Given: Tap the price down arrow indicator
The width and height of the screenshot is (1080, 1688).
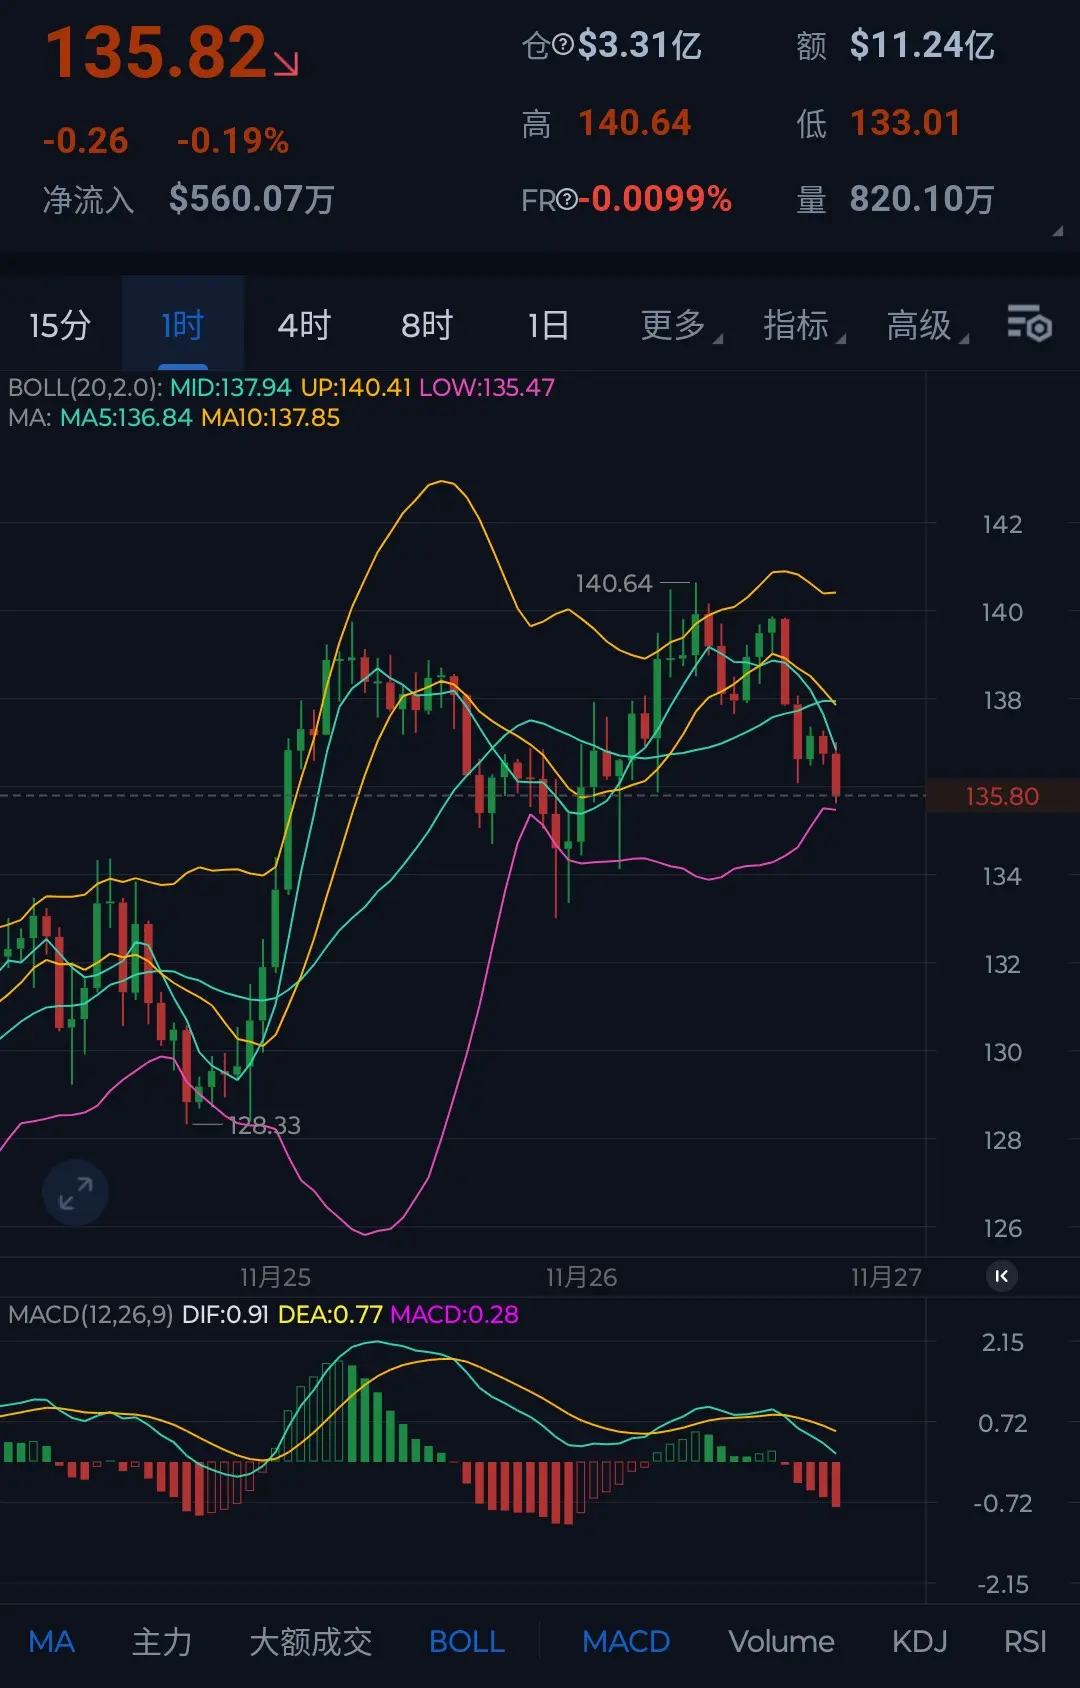Looking at the screenshot, I should tap(286, 64).
